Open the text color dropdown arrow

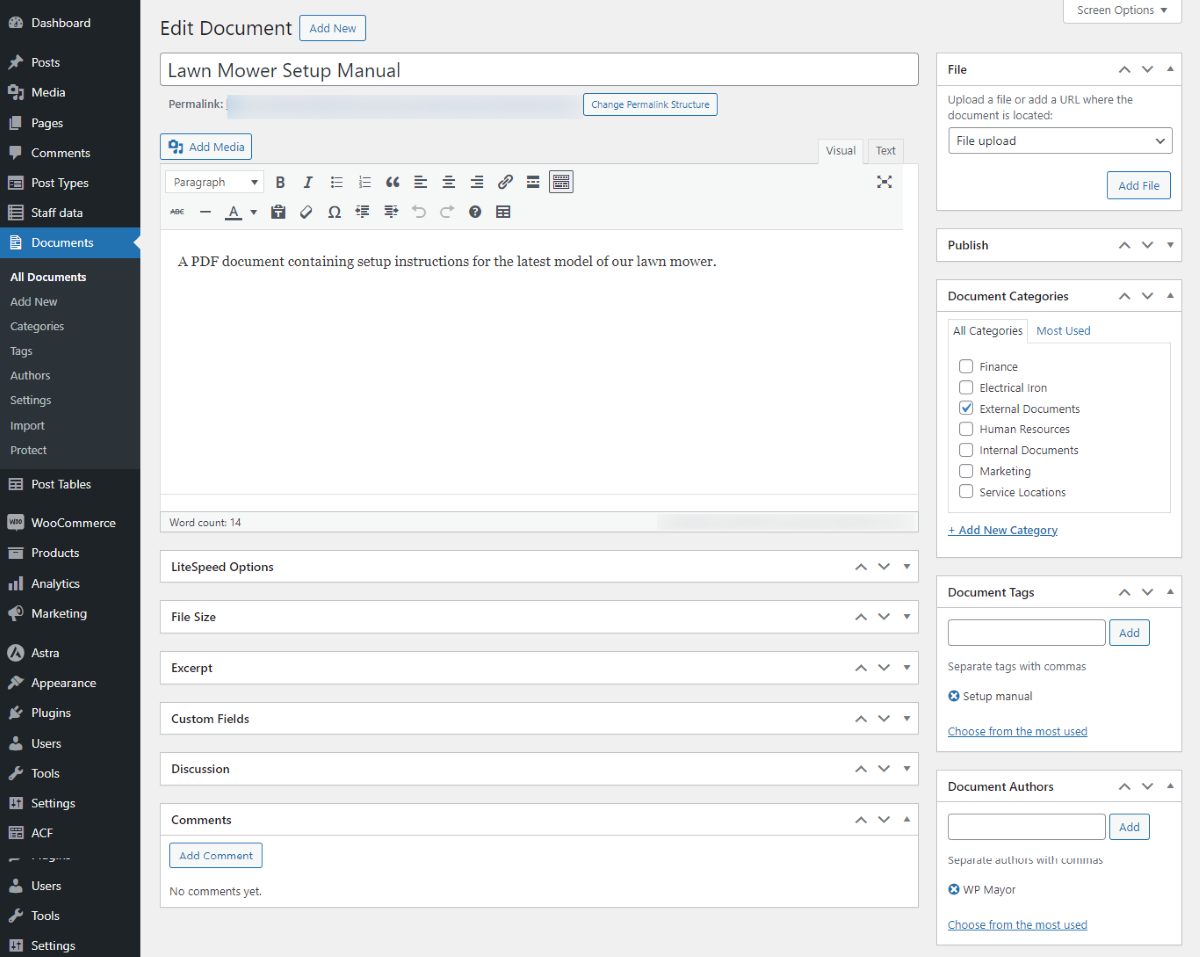[x=253, y=212]
